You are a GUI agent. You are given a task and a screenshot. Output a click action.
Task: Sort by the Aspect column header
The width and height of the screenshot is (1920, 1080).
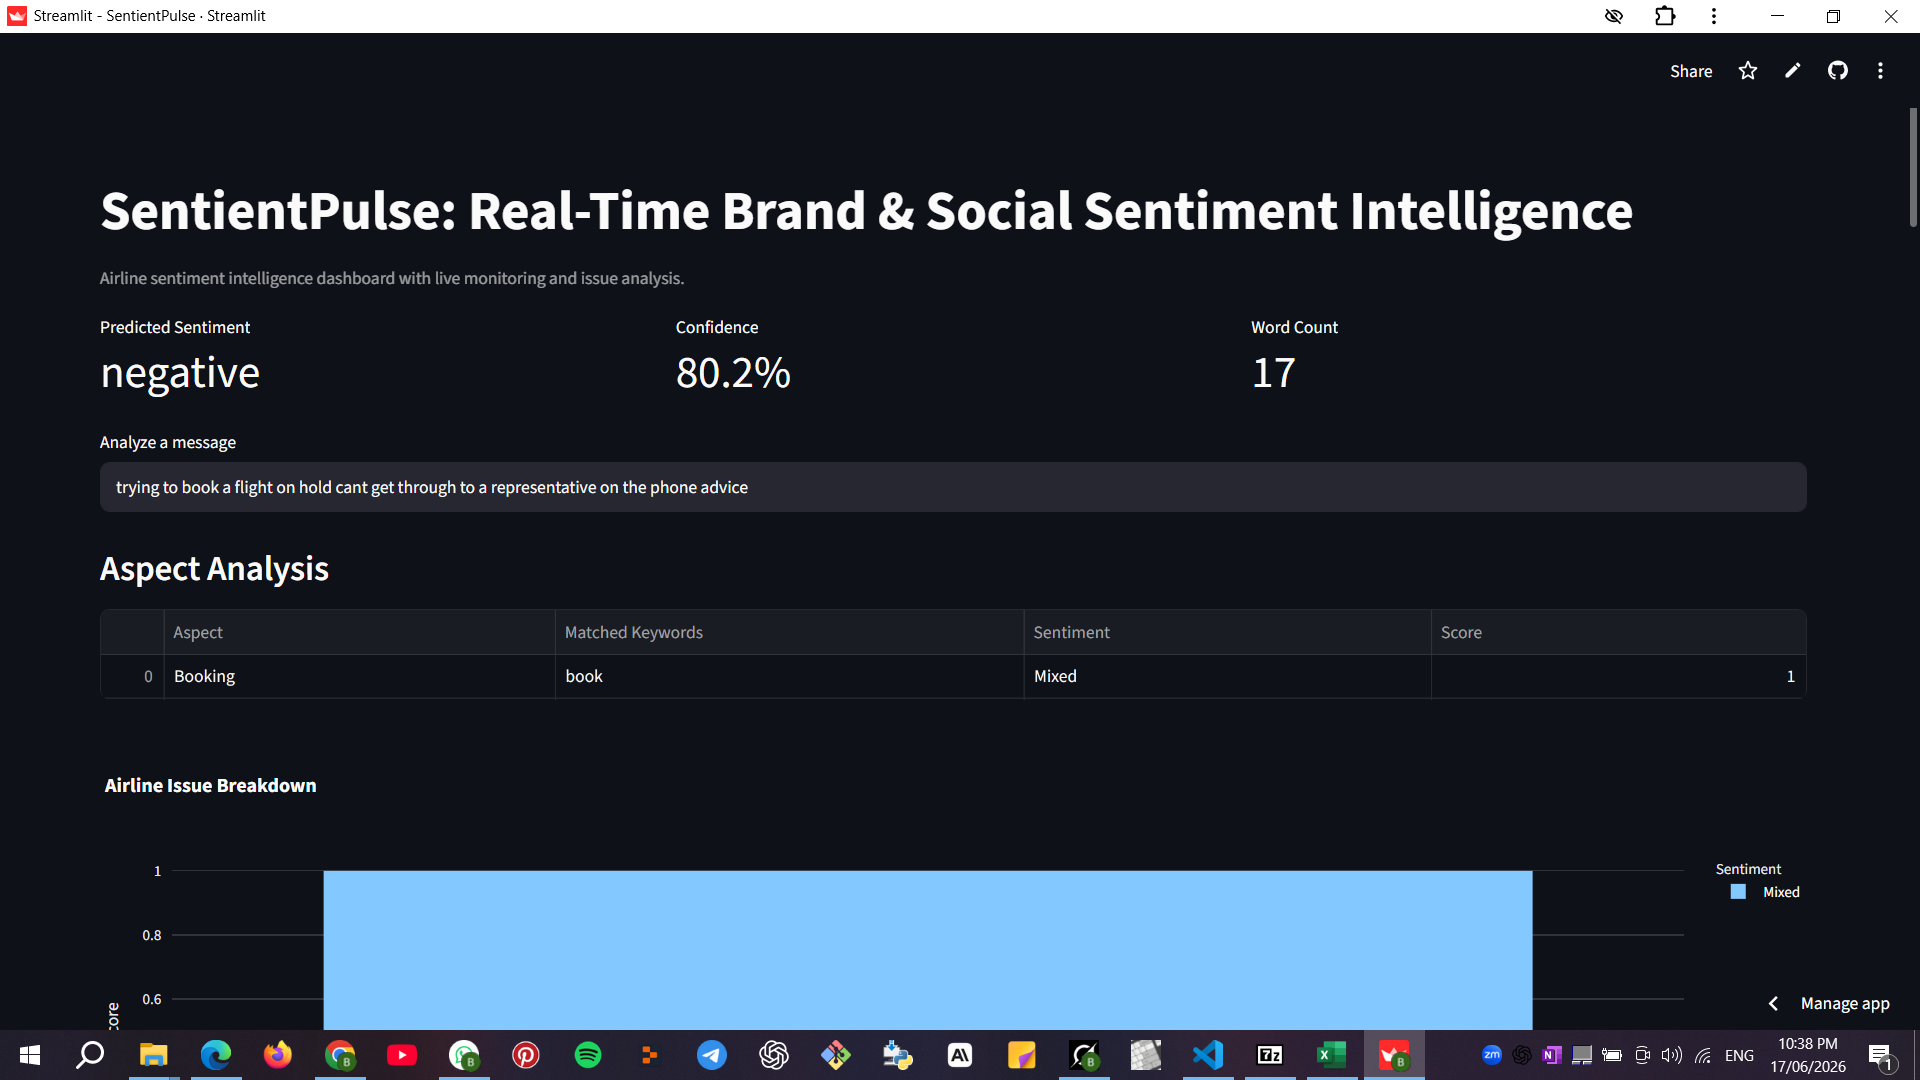359,632
